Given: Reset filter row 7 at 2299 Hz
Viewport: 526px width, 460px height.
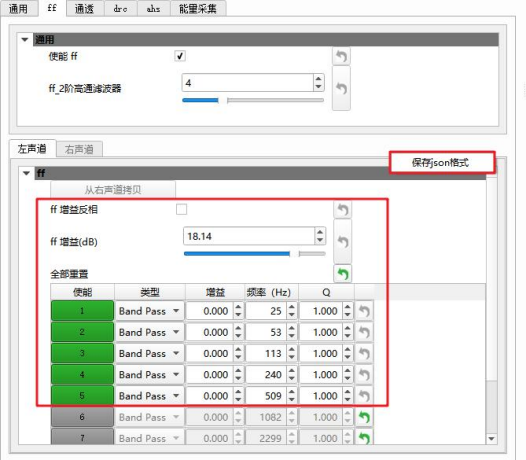Looking at the screenshot, I should tap(364, 438).
